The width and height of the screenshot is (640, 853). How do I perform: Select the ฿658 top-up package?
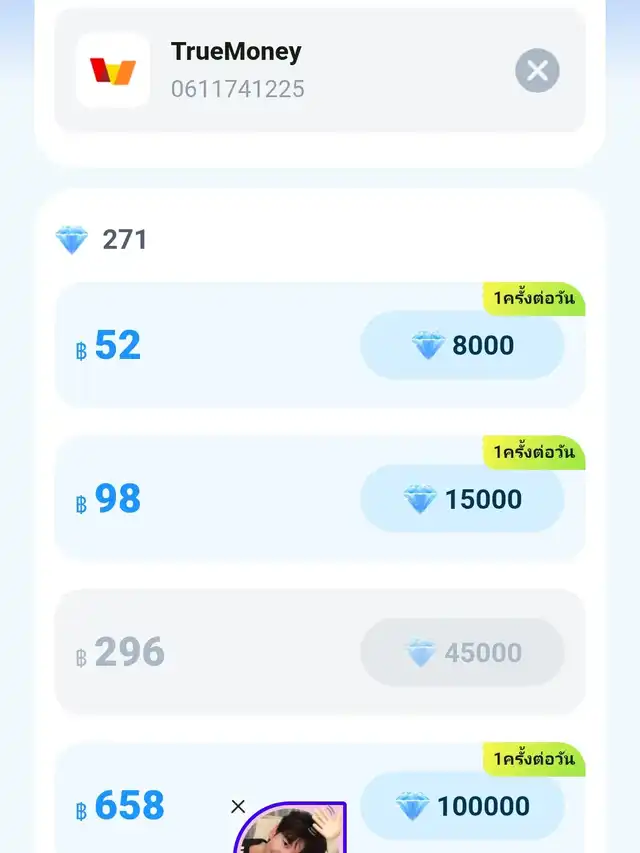(129, 806)
